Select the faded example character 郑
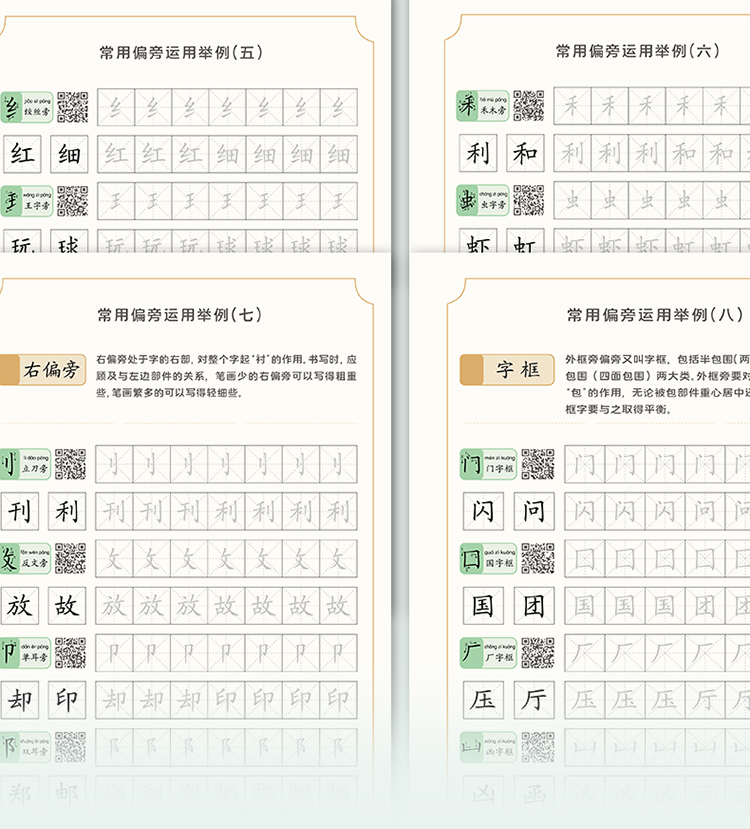Screen dimensions: 750x829 (x=20, y=794)
